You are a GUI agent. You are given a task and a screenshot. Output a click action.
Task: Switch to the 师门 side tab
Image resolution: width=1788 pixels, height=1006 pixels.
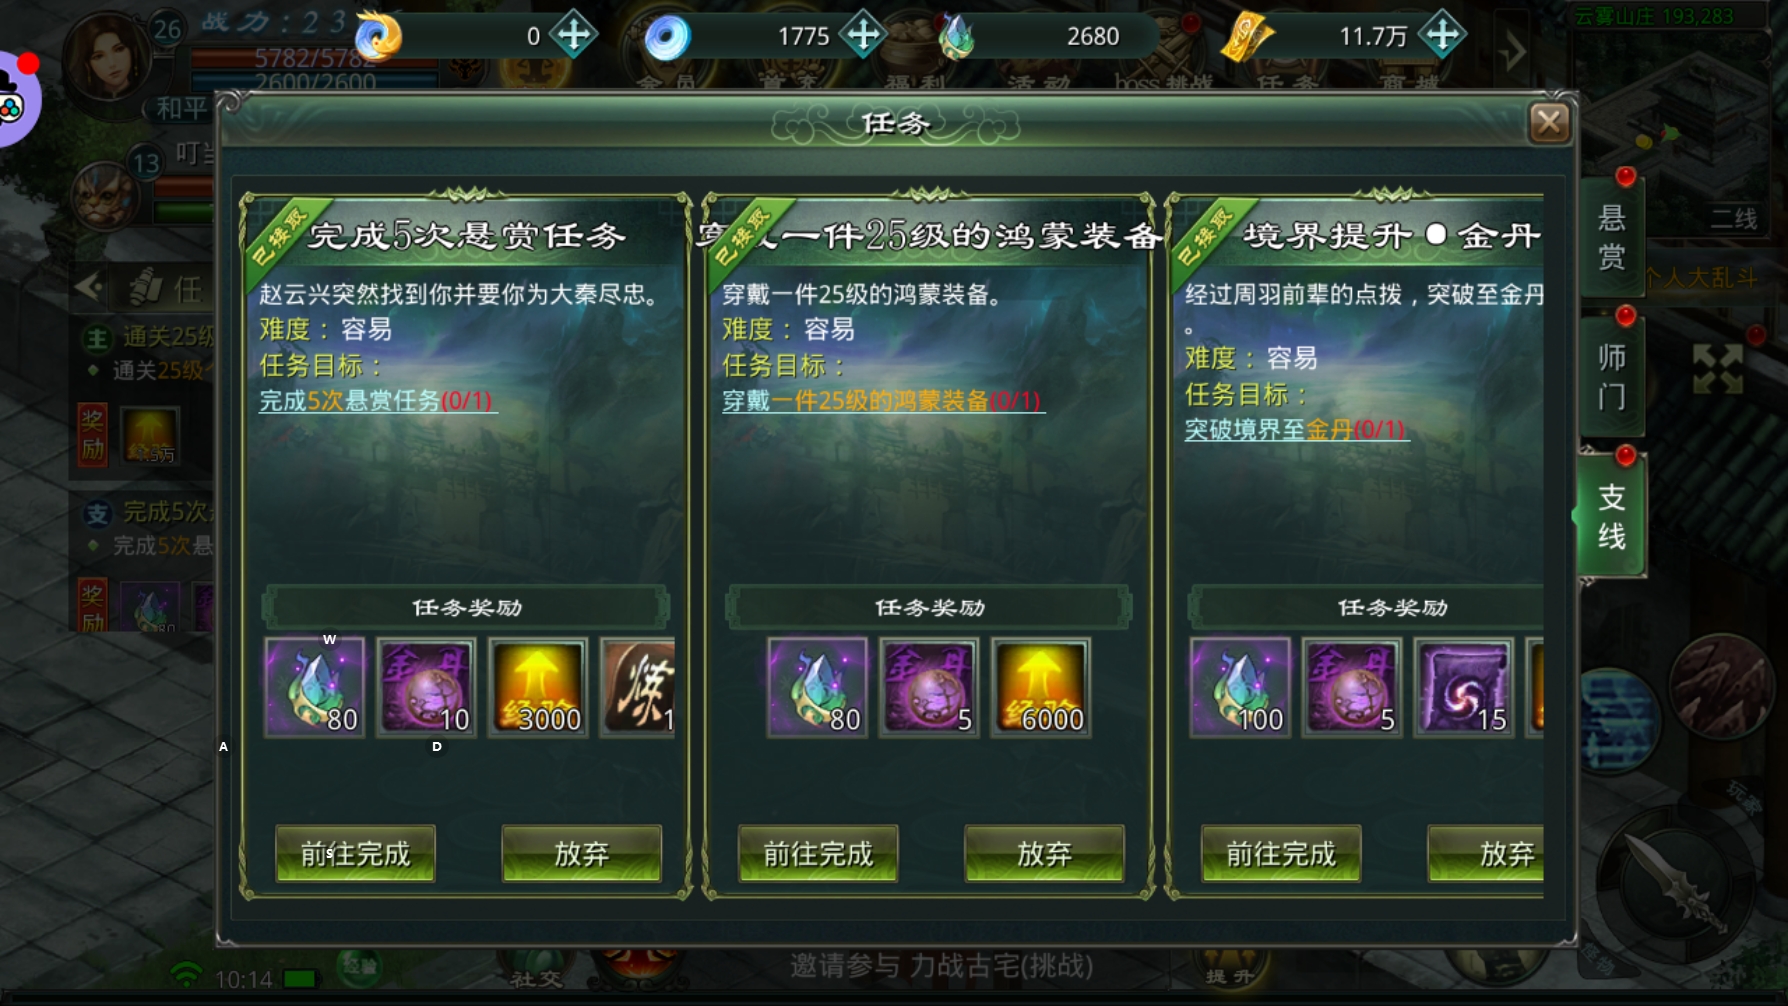[1611, 377]
